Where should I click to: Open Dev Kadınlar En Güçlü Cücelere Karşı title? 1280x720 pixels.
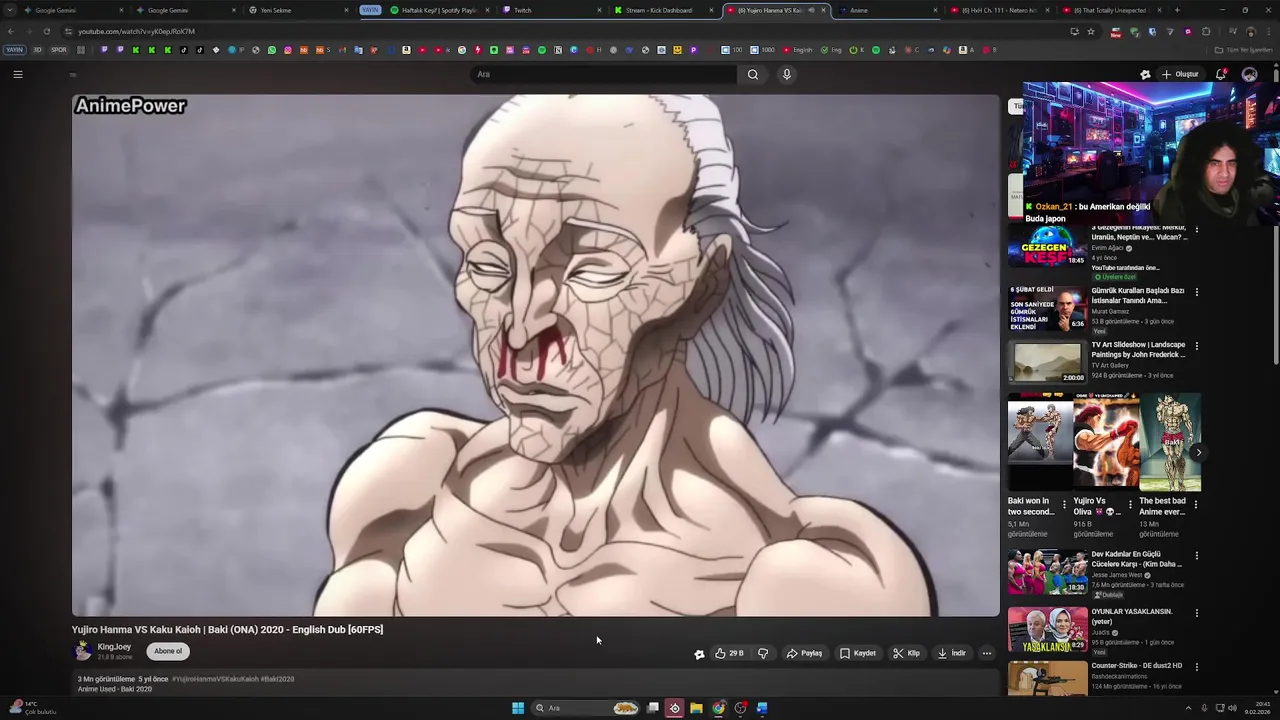[x=1137, y=559]
